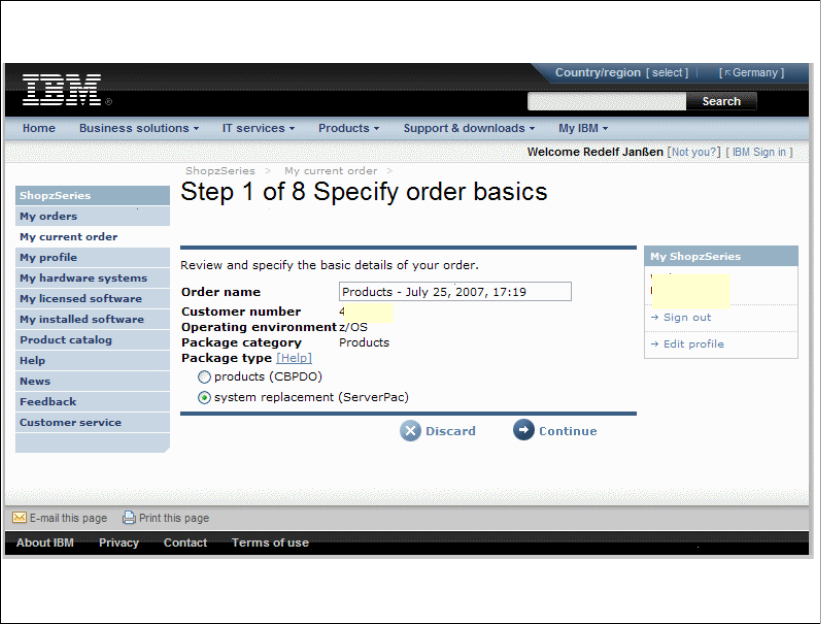821x624 pixels.
Task: Open Privacy footer link
Action: coord(119,543)
